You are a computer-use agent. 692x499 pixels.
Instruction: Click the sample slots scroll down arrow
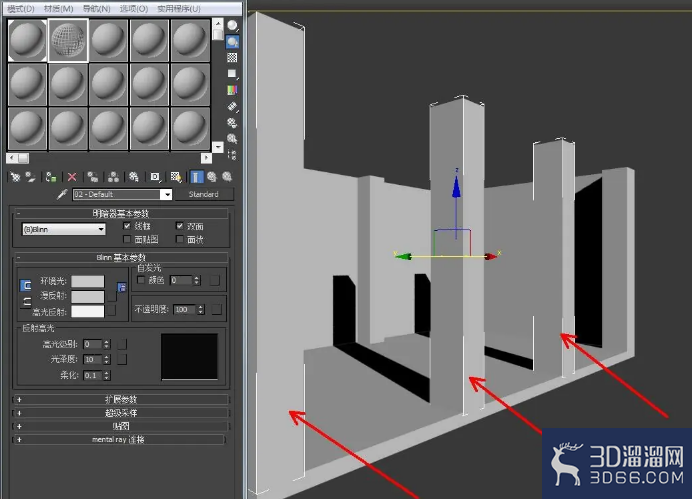[218, 147]
